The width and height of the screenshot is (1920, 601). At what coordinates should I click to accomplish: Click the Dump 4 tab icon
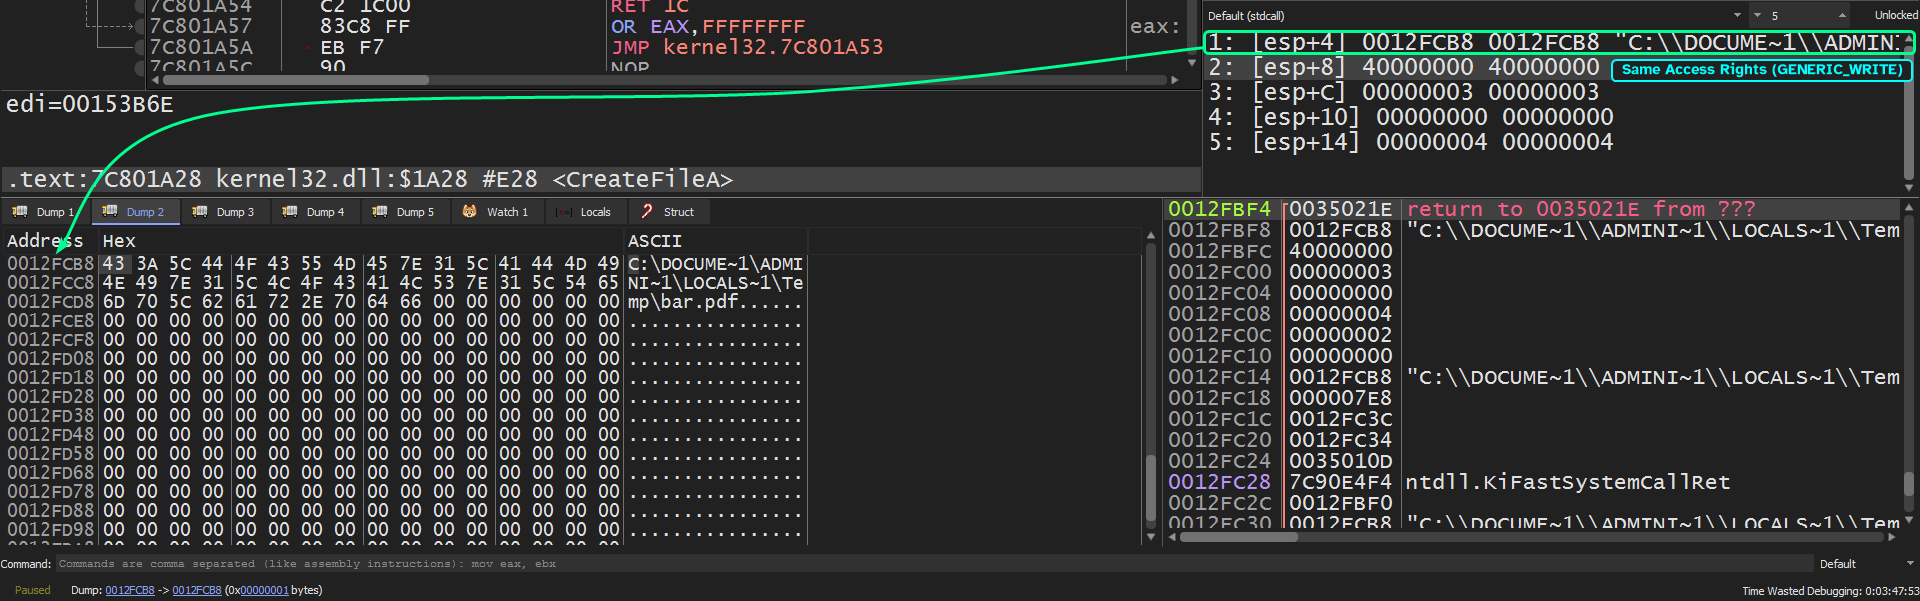point(290,212)
